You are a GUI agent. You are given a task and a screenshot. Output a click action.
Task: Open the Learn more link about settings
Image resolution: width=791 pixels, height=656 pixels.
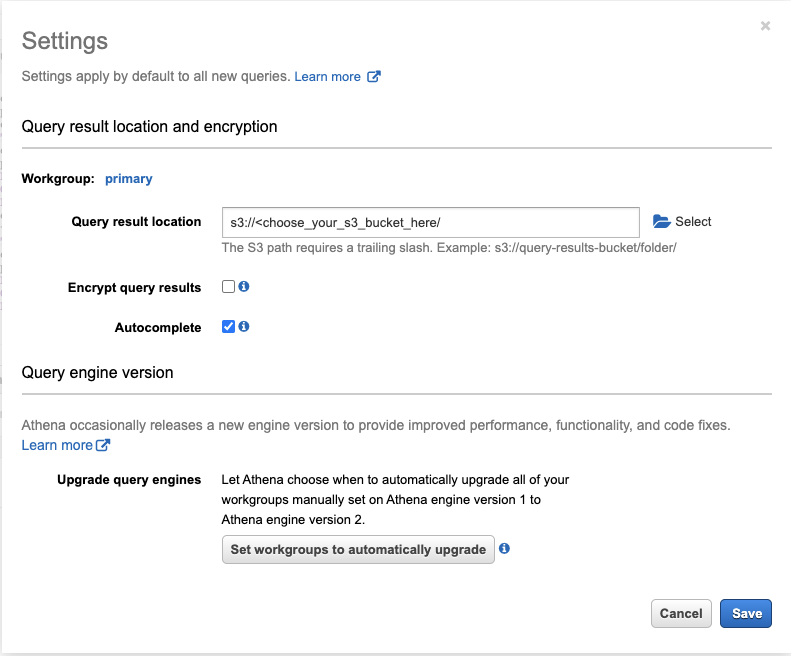[x=327, y=77]
